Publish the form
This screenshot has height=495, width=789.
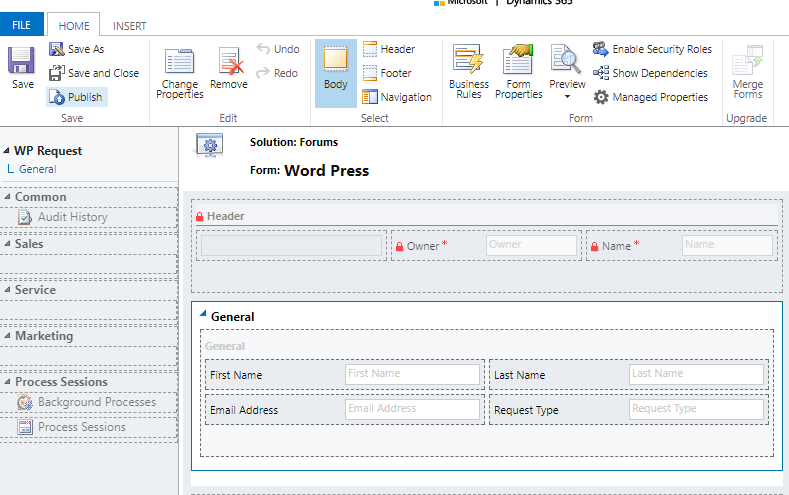tap(76, 97)
